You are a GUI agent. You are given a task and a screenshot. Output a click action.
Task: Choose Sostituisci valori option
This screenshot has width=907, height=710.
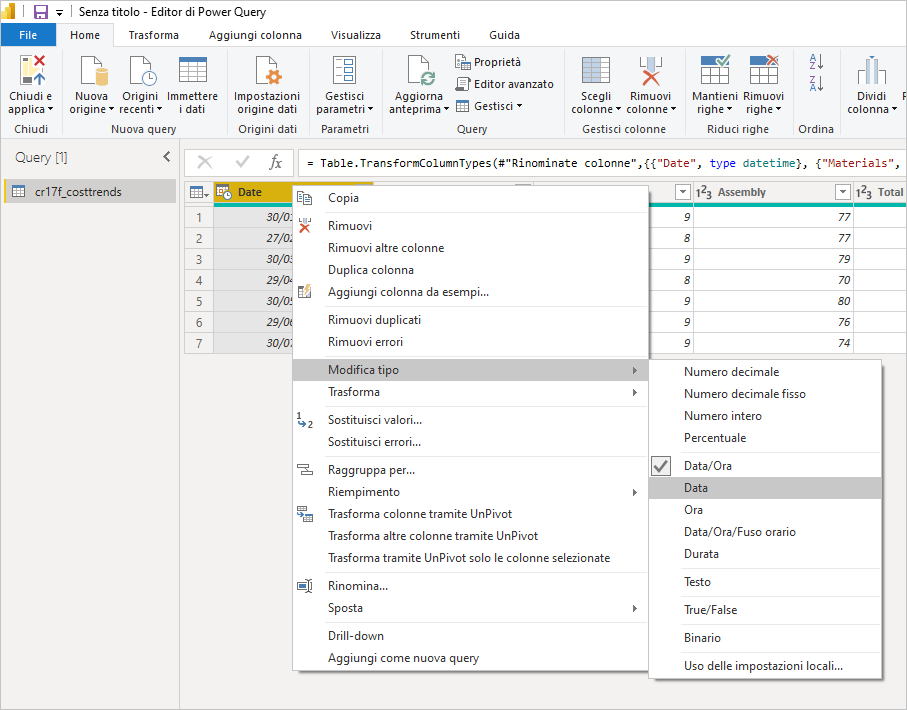(470, 420)
